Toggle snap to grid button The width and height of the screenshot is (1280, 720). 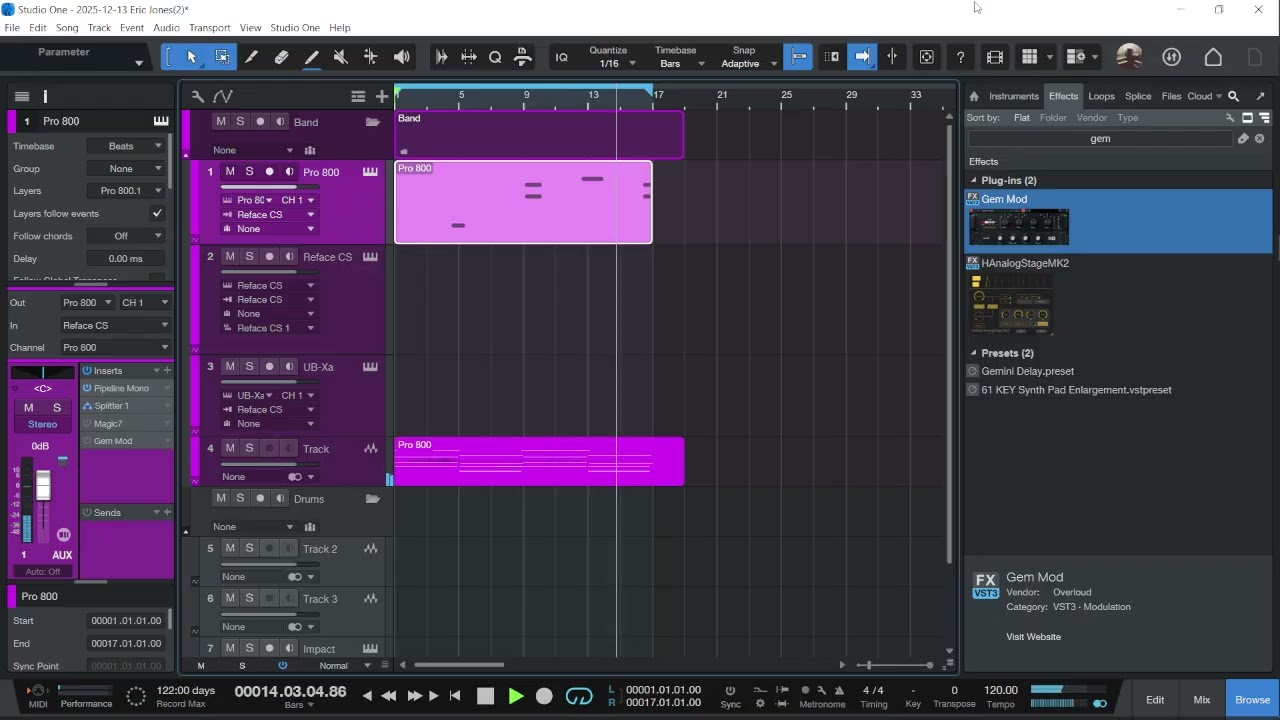click(x=799, y=57)
